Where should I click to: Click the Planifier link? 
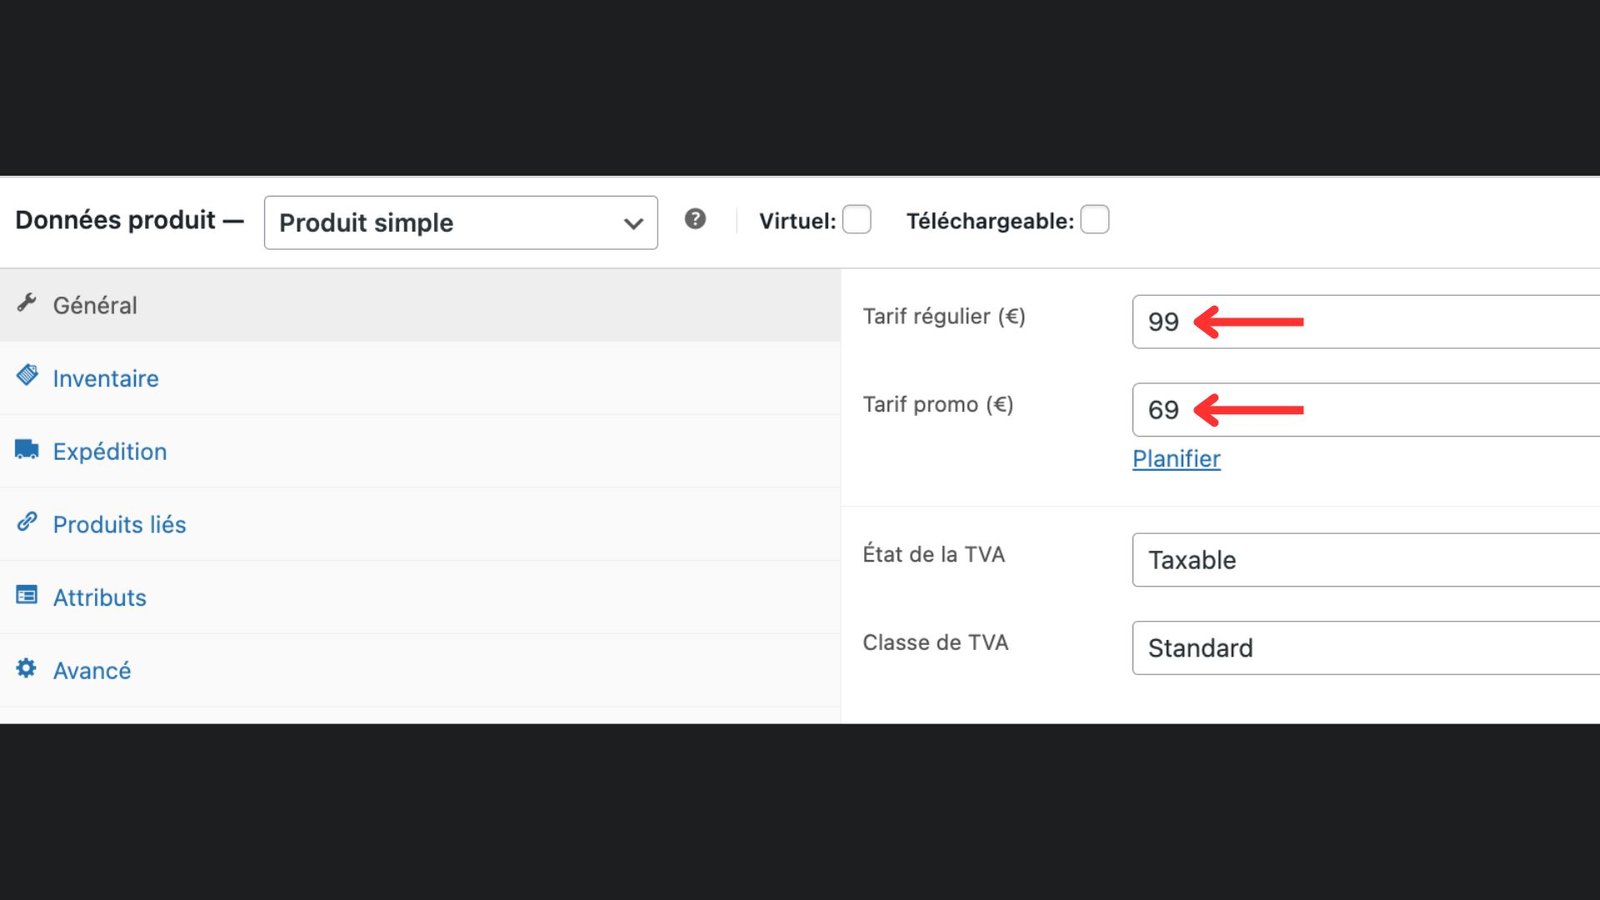click(1176, 459)
